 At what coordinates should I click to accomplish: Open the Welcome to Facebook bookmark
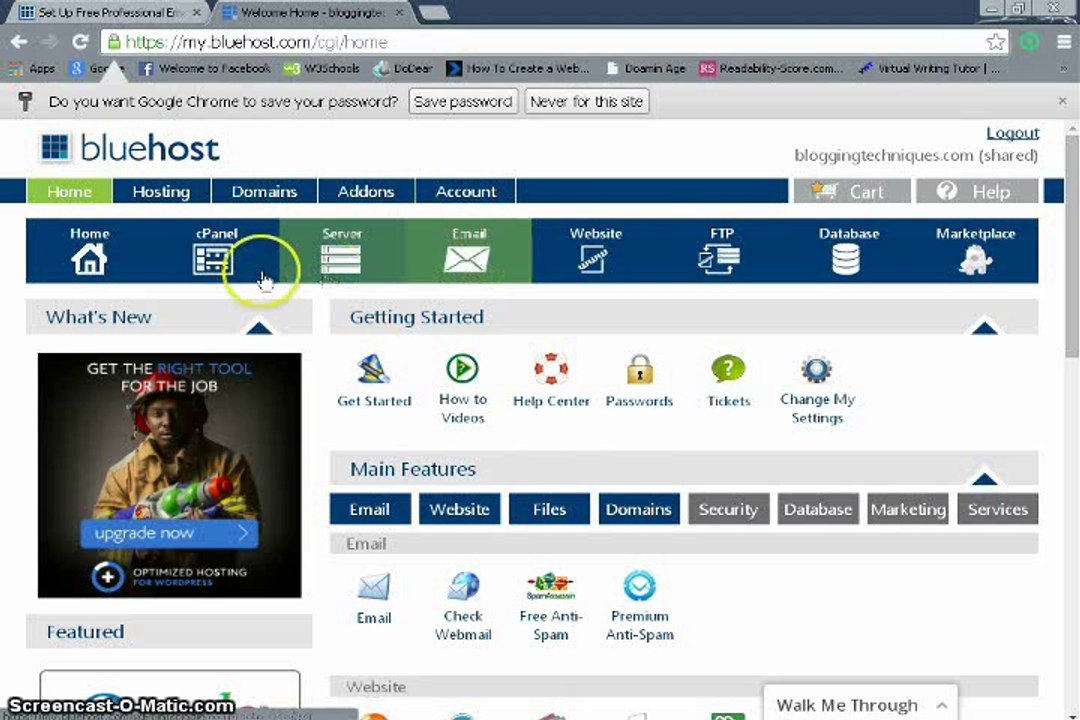pyautogui.click(x=205, y=68)
